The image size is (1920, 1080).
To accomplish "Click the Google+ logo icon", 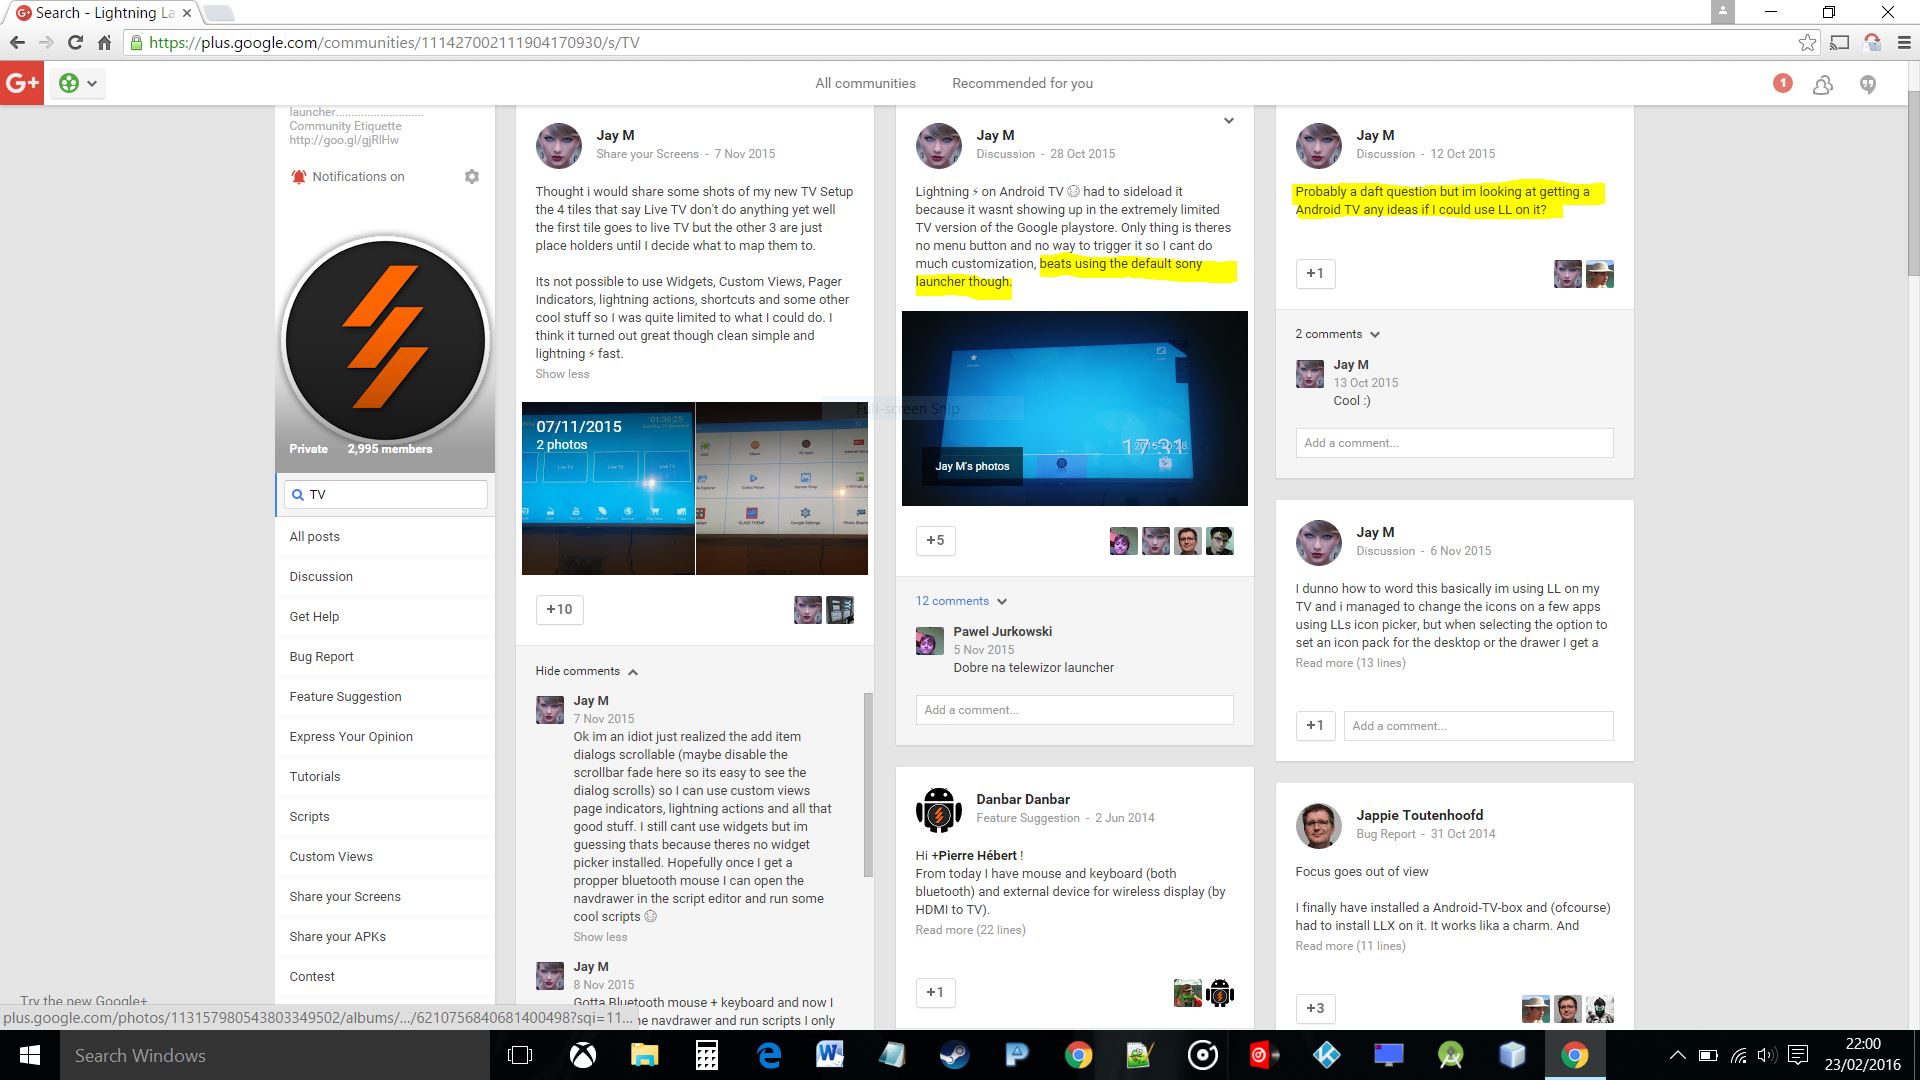I will (x=22, y=83).
